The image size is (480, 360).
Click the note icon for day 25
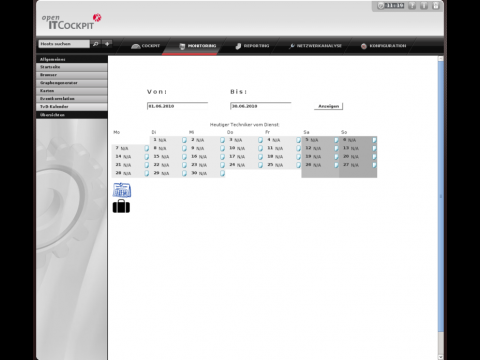(x=298, y=165)
